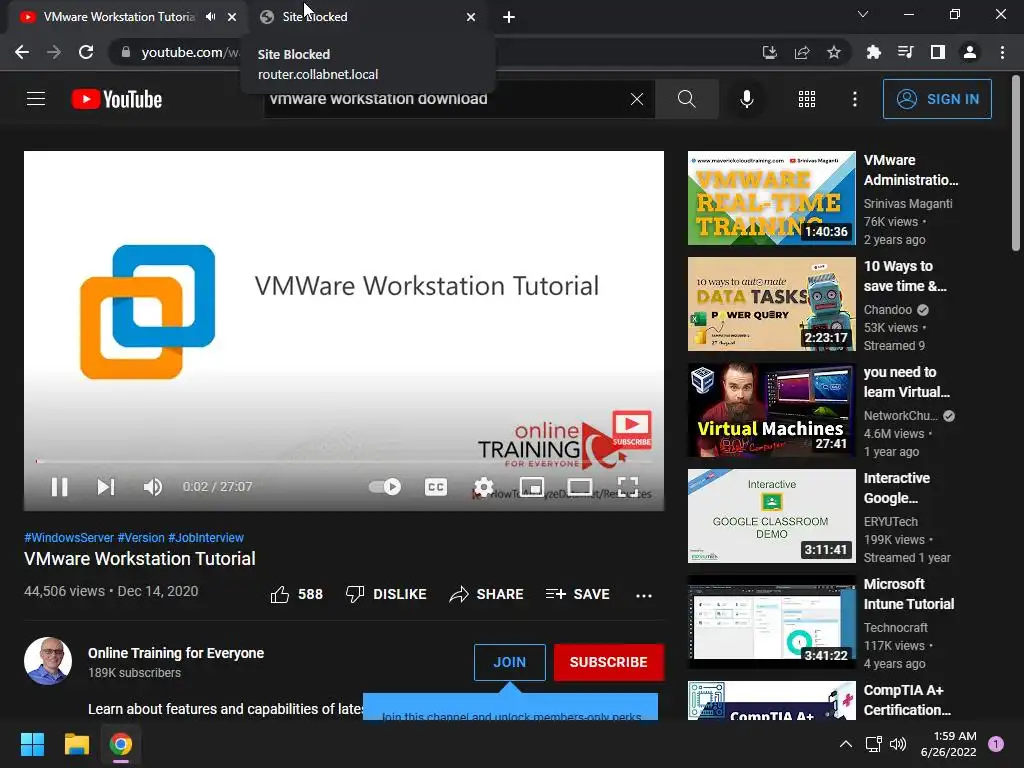Click the search magnifier button

tap(686, 99)
